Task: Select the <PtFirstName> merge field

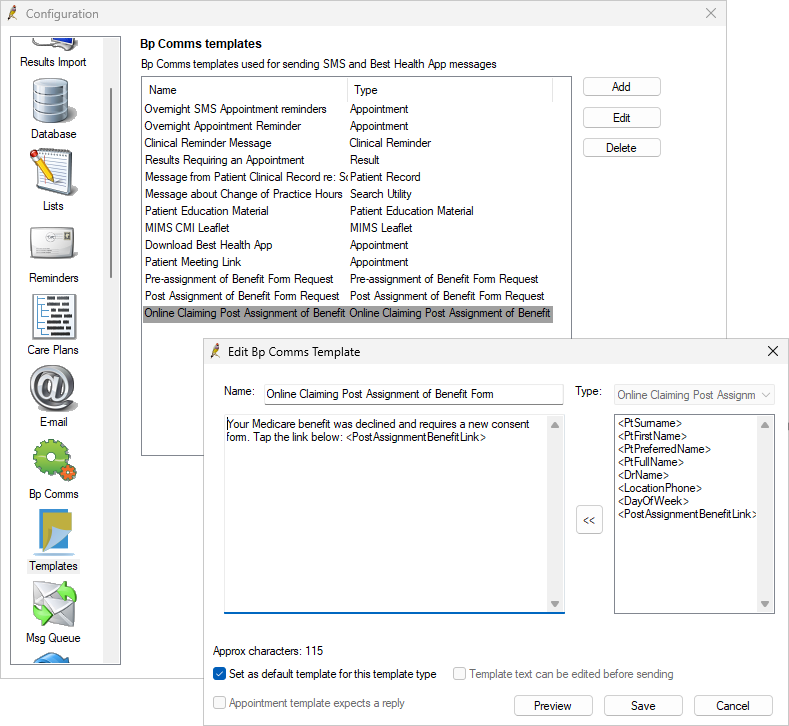Action: [x=652, y=436]
